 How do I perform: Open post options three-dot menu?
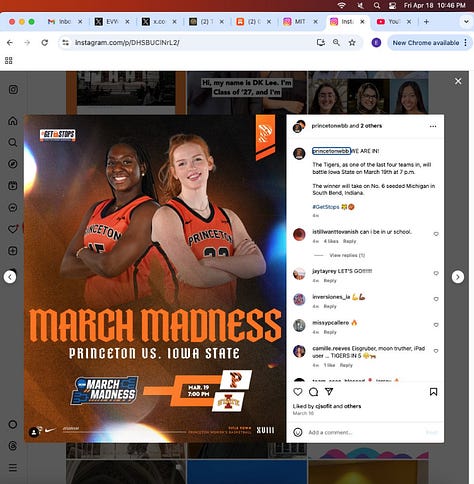point(433,126)
